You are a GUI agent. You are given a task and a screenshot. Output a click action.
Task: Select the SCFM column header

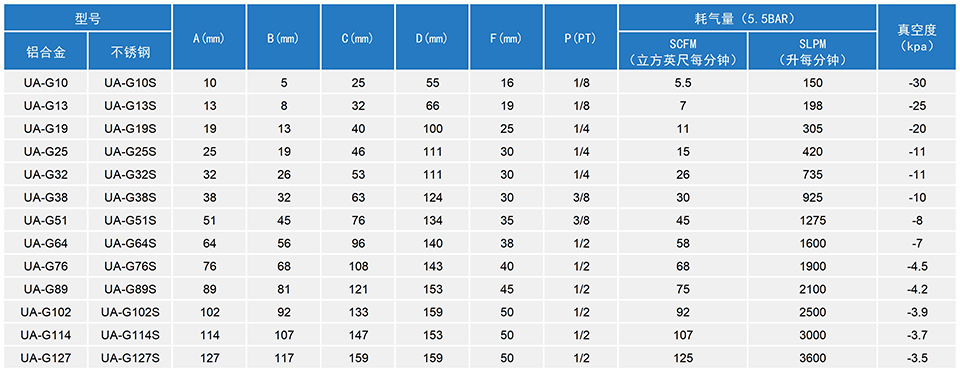(683, 52)
